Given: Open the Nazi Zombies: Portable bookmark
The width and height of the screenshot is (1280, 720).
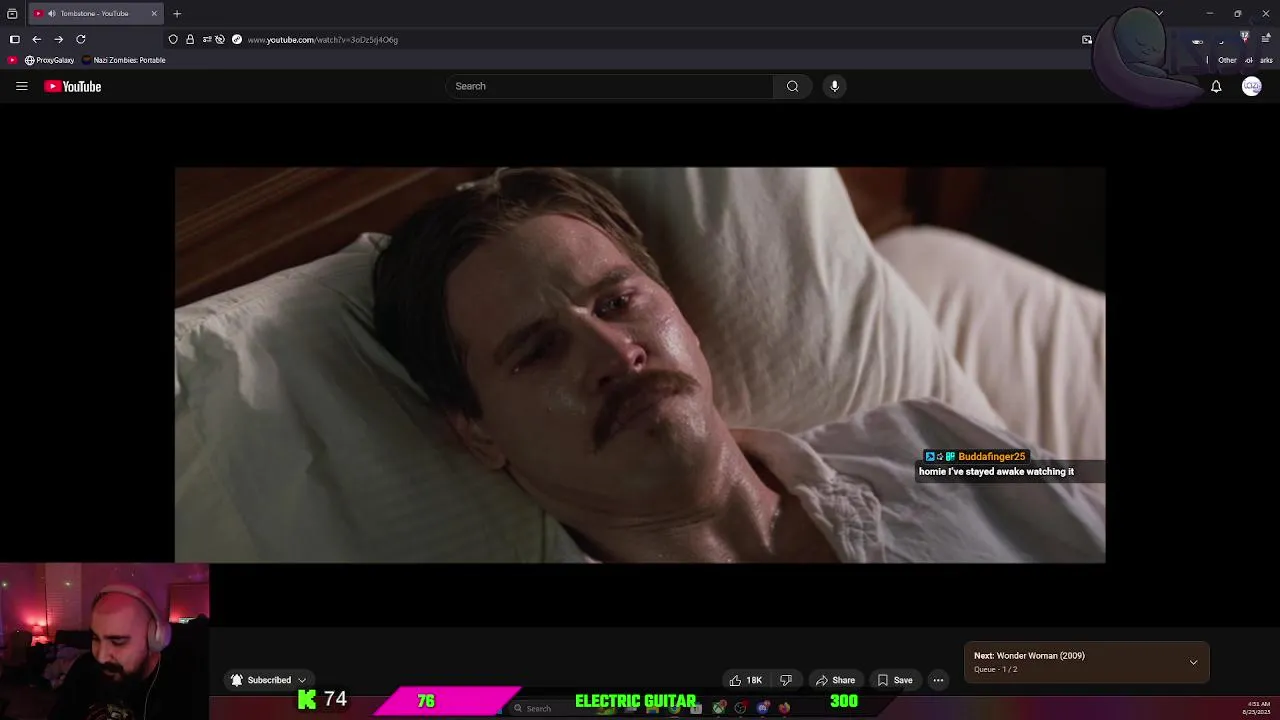Looking at the screenshot, I should click(125, 60).
